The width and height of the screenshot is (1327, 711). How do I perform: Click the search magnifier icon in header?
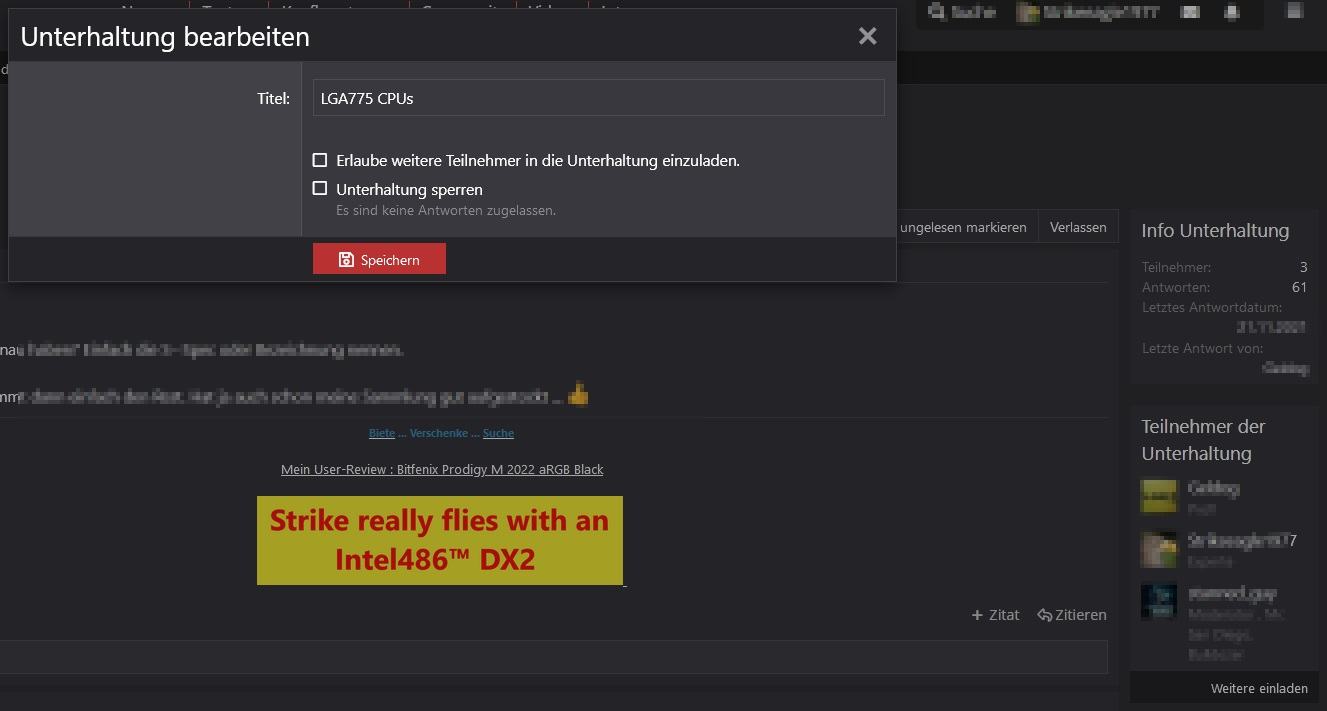point(936,12)
